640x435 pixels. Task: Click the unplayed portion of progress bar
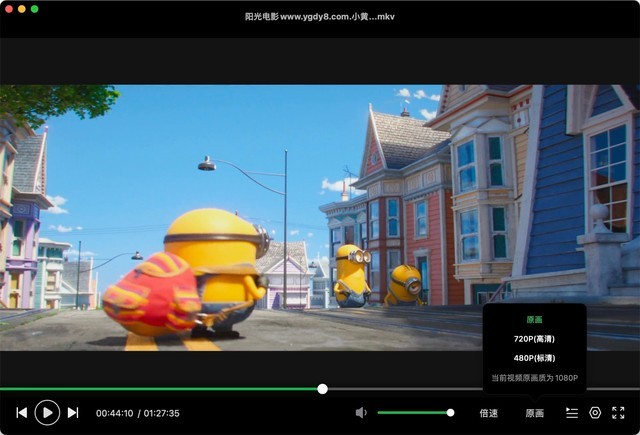click(x=405, y=389)
